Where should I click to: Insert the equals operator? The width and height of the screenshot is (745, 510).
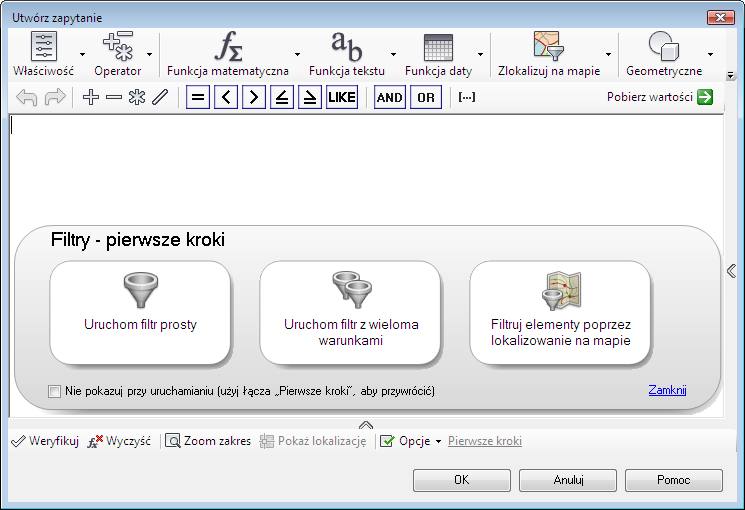(x=198, y=97)
